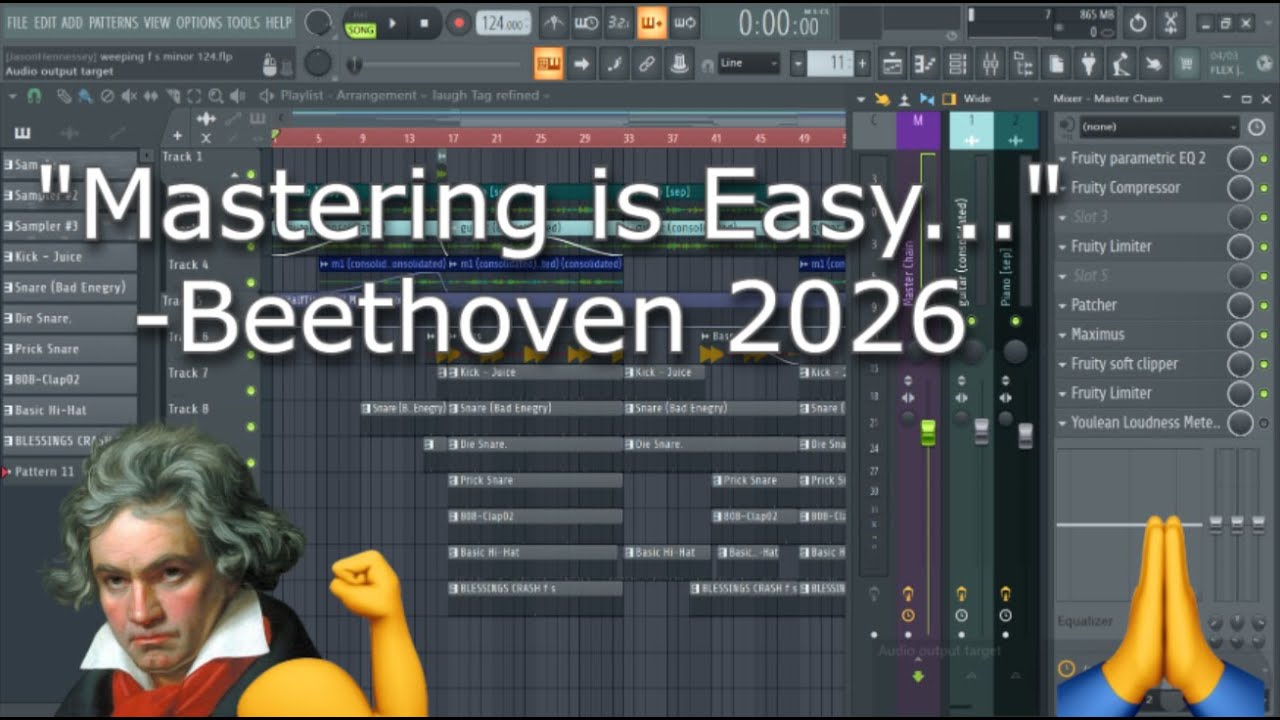Mute mixer insert 1 guitar LED
This screenshot has height=720, width=1280.
(x=971, y=321)
